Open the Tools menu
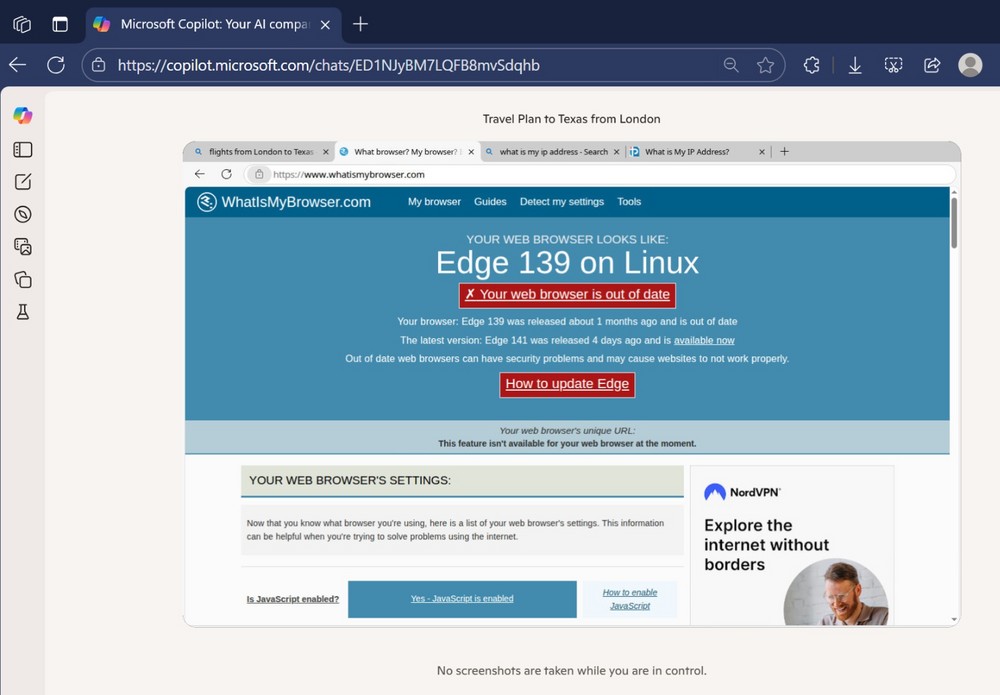This screenshot has height=695, width=1000. (629, 201)
